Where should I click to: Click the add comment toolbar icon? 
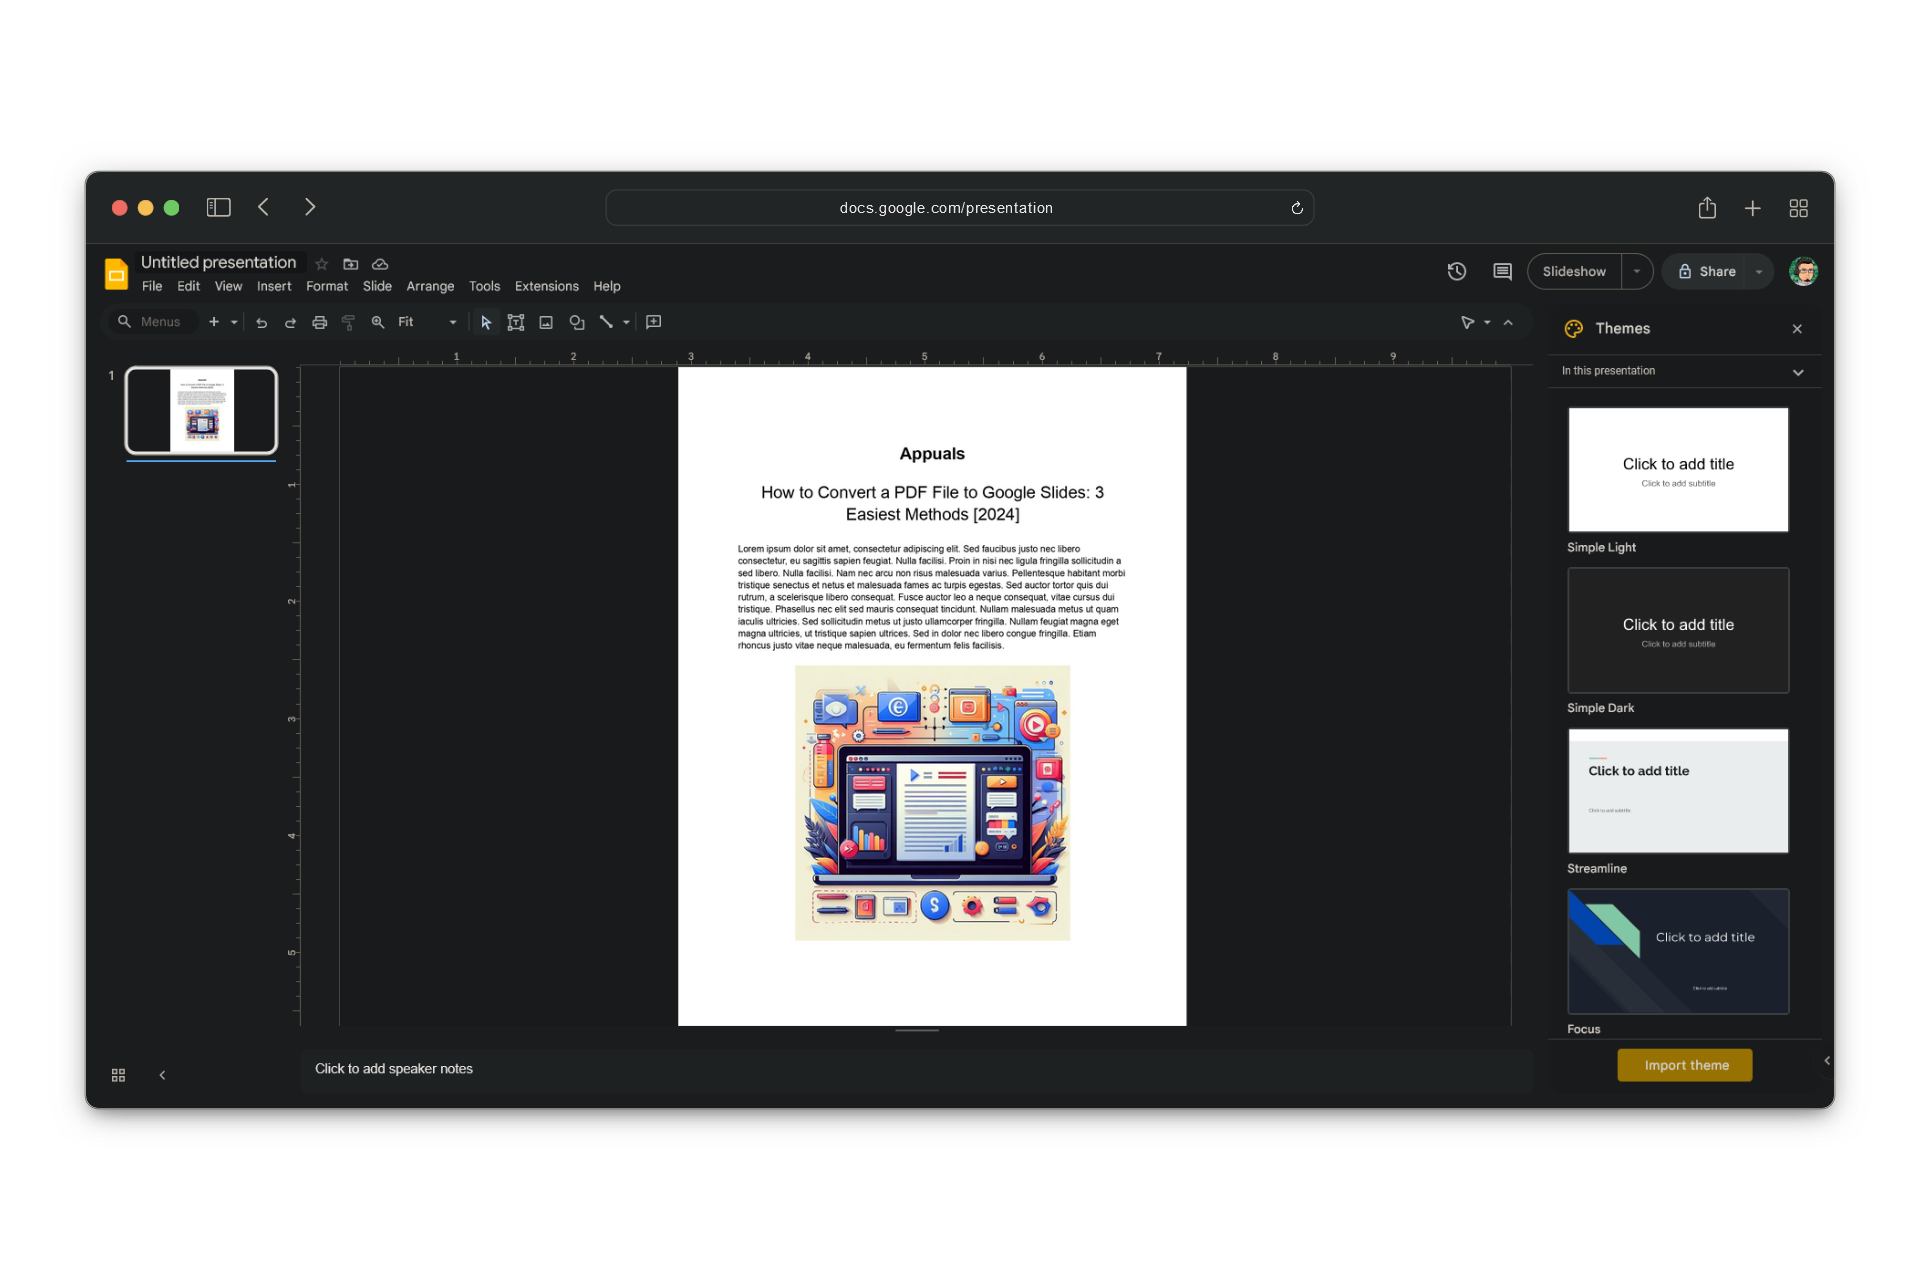click(x=654, y=322)
